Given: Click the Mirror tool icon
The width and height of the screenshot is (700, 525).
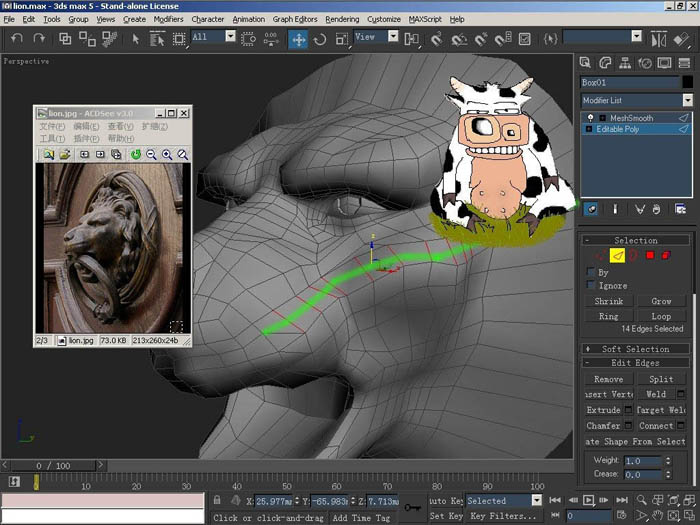Looking at the screenshot, I should click(659, 39).
